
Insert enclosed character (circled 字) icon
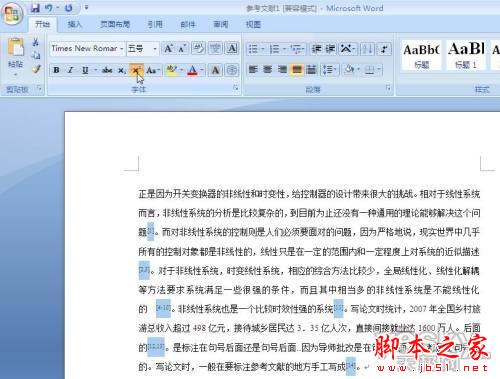tap(232, 70)
